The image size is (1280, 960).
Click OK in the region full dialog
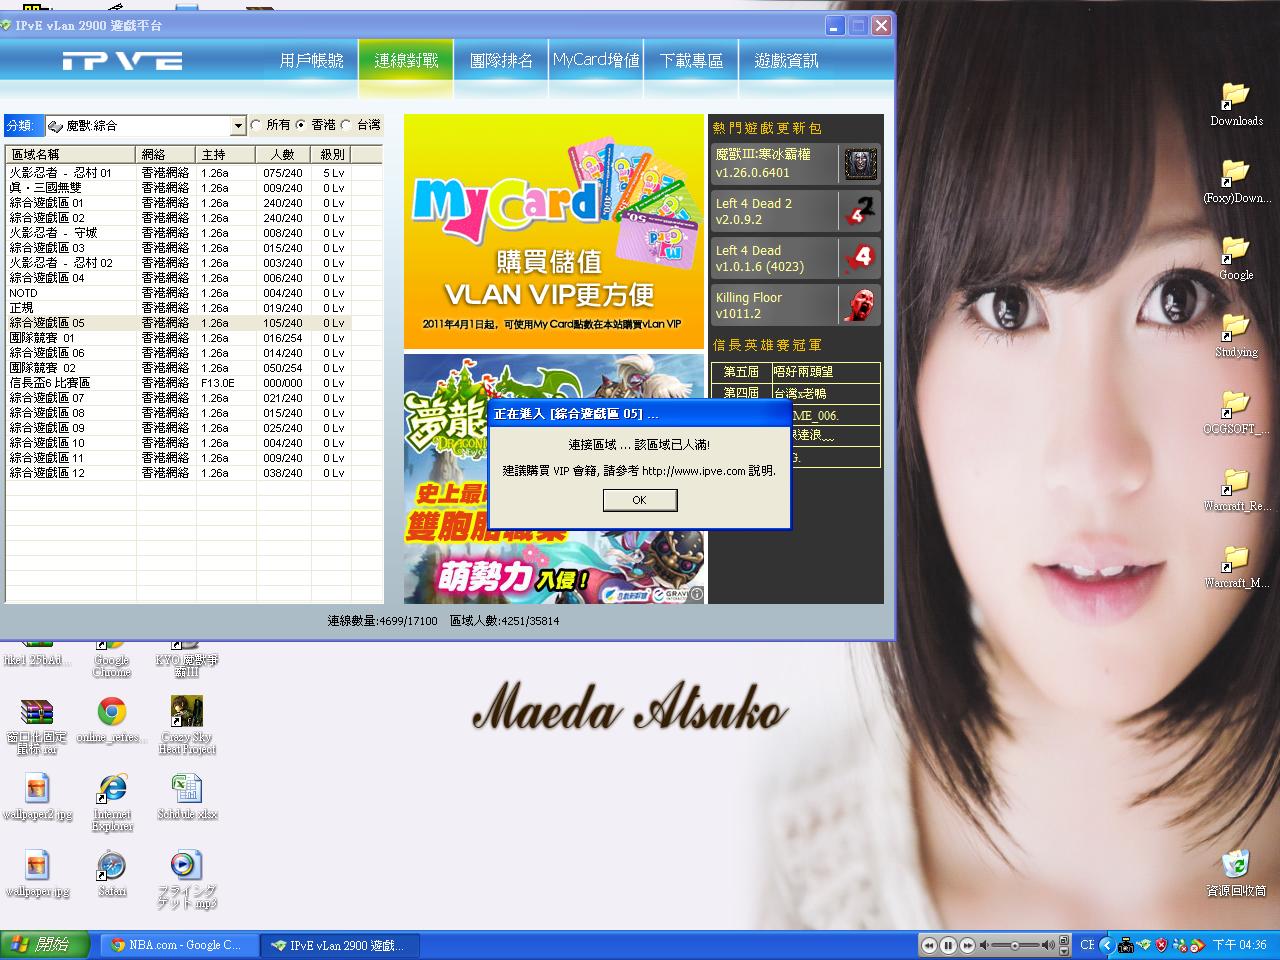[x=640, y=500]
